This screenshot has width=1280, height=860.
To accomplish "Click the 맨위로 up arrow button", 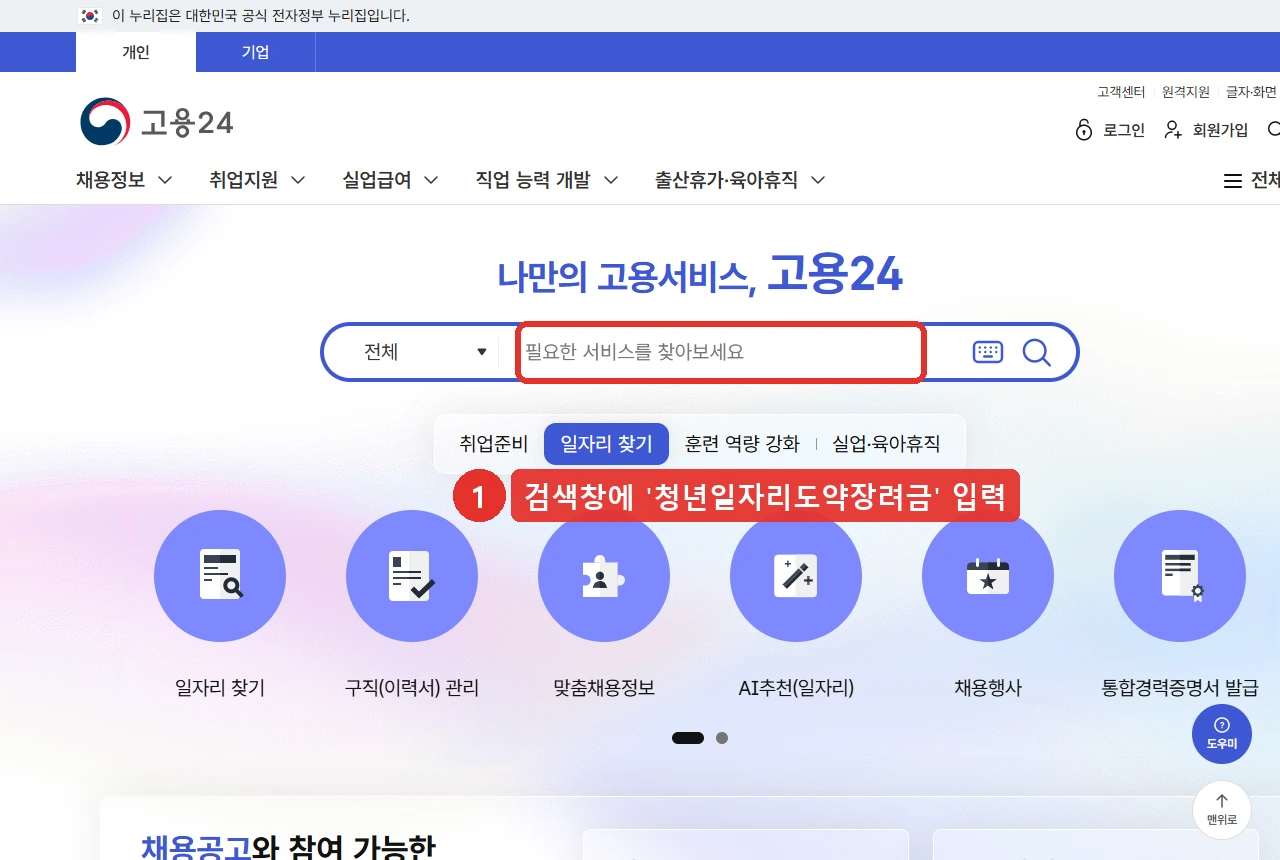I will tap(1222, 810).
